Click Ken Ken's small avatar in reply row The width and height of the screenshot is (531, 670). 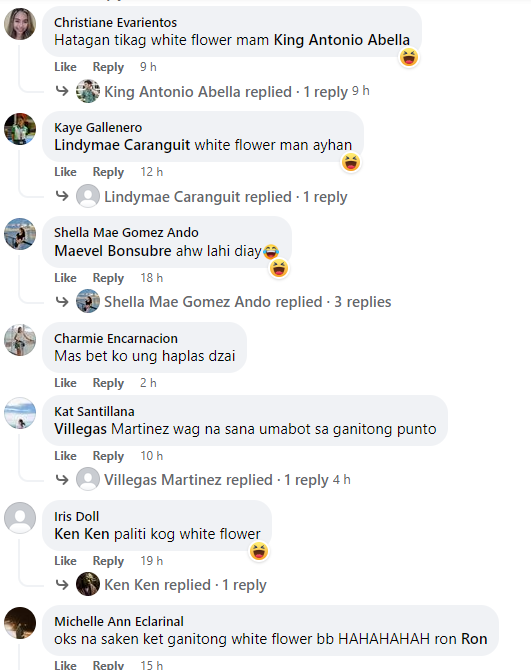[88, 584]
